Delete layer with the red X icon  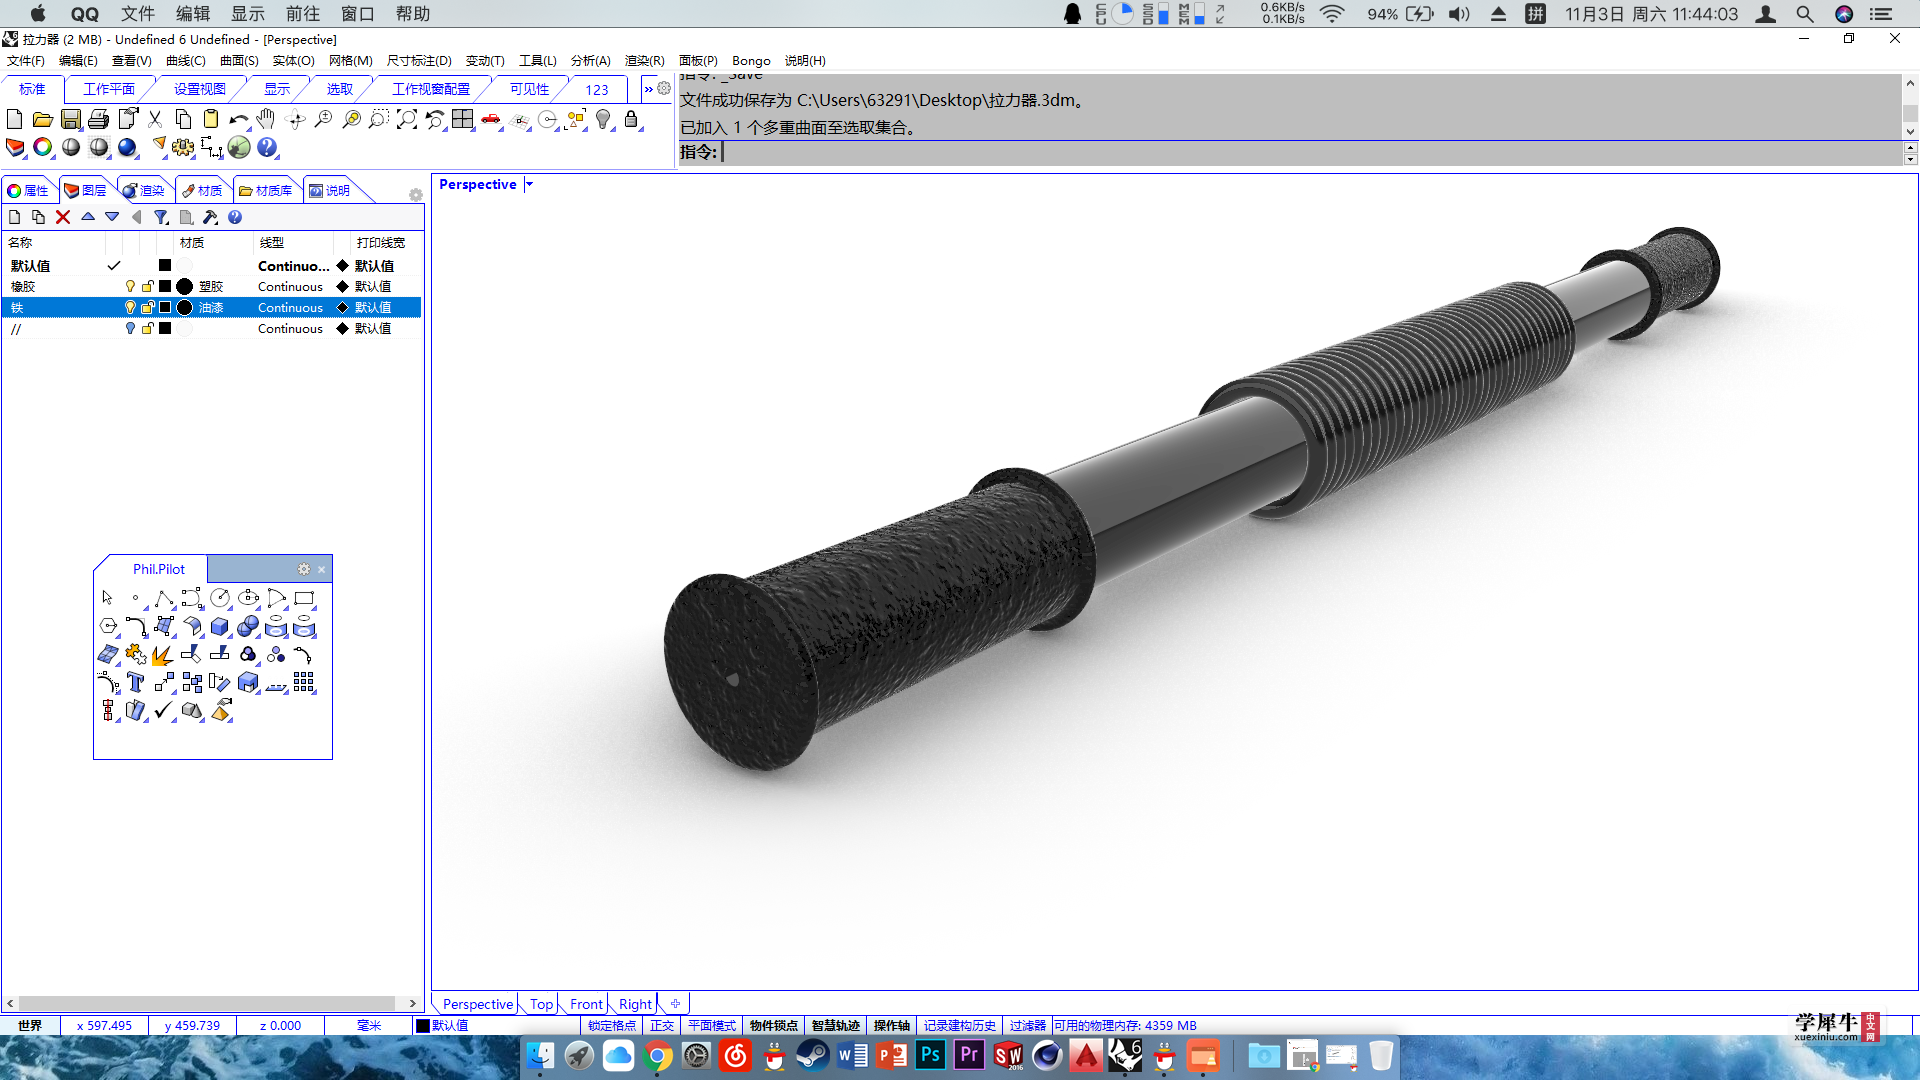pos(63,217)
